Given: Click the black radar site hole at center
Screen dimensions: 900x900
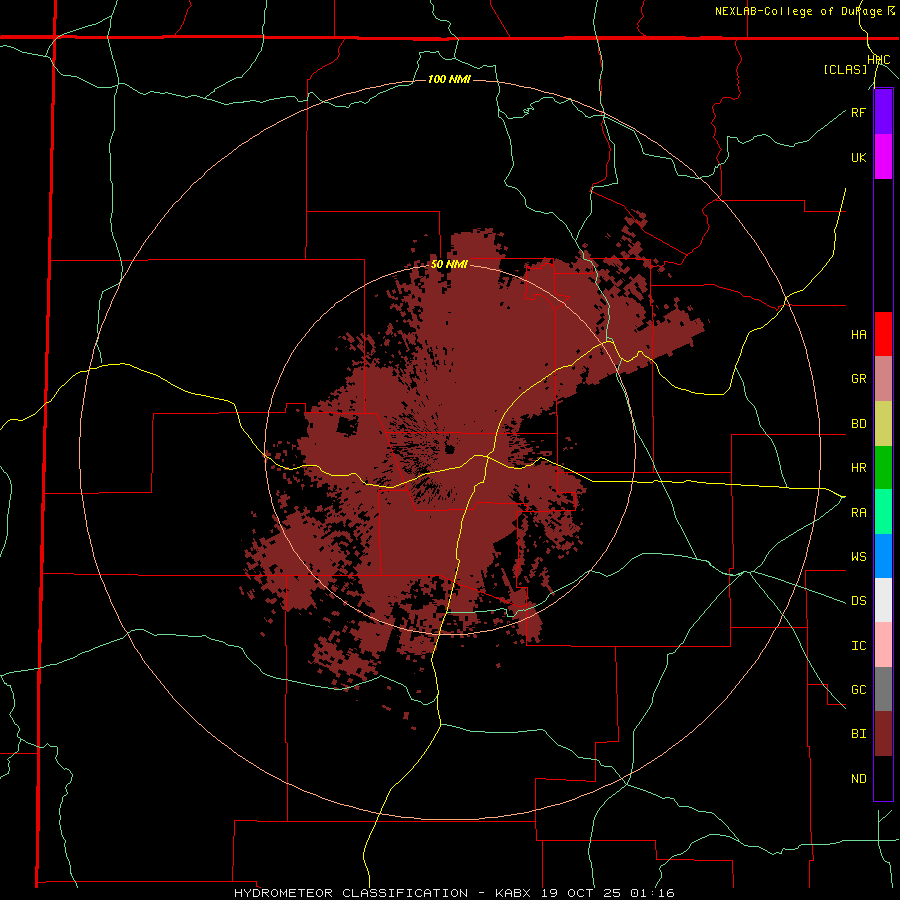Looking at the screenshot, I should click(x=449, y=449).
